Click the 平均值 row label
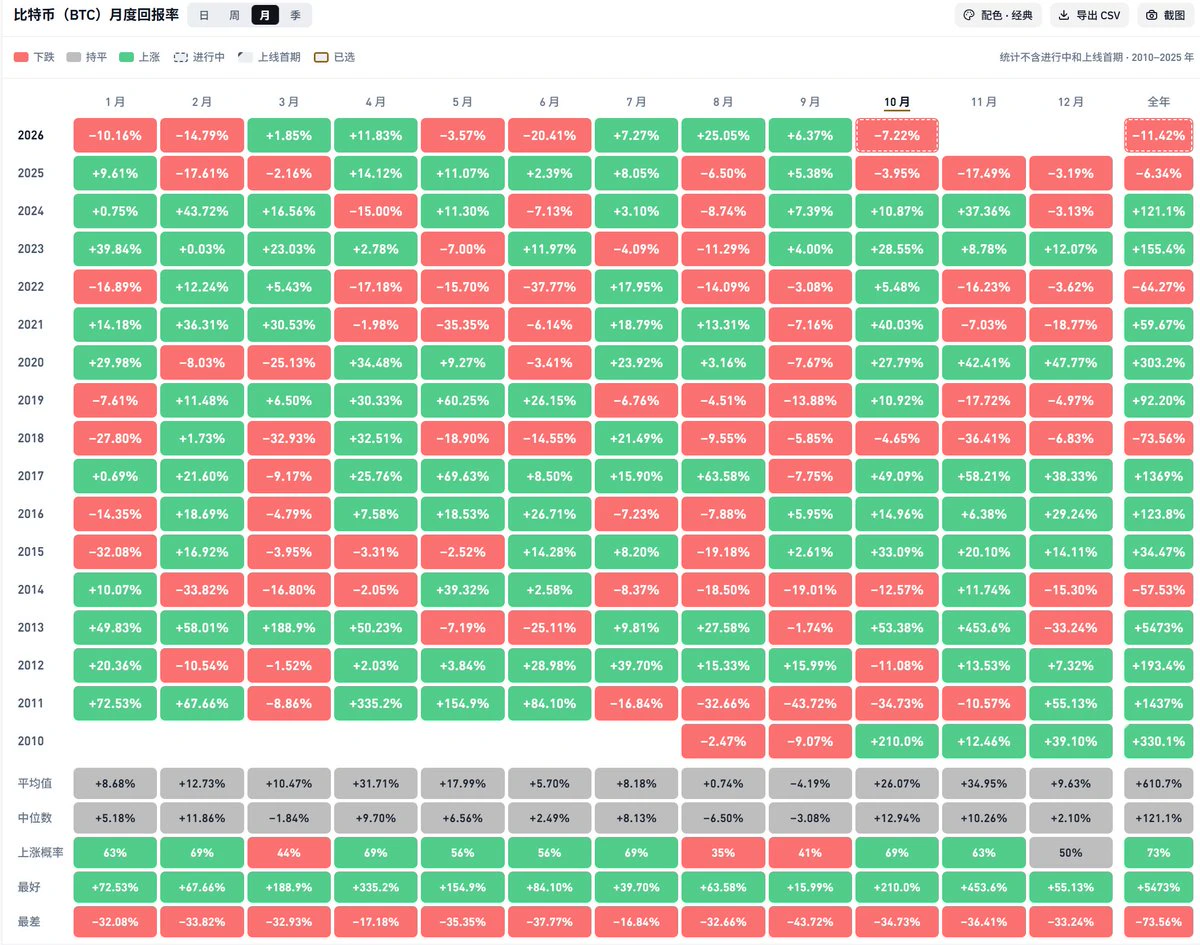The width and height of the screenshot is (1200, 945). [x=35, y=782]
